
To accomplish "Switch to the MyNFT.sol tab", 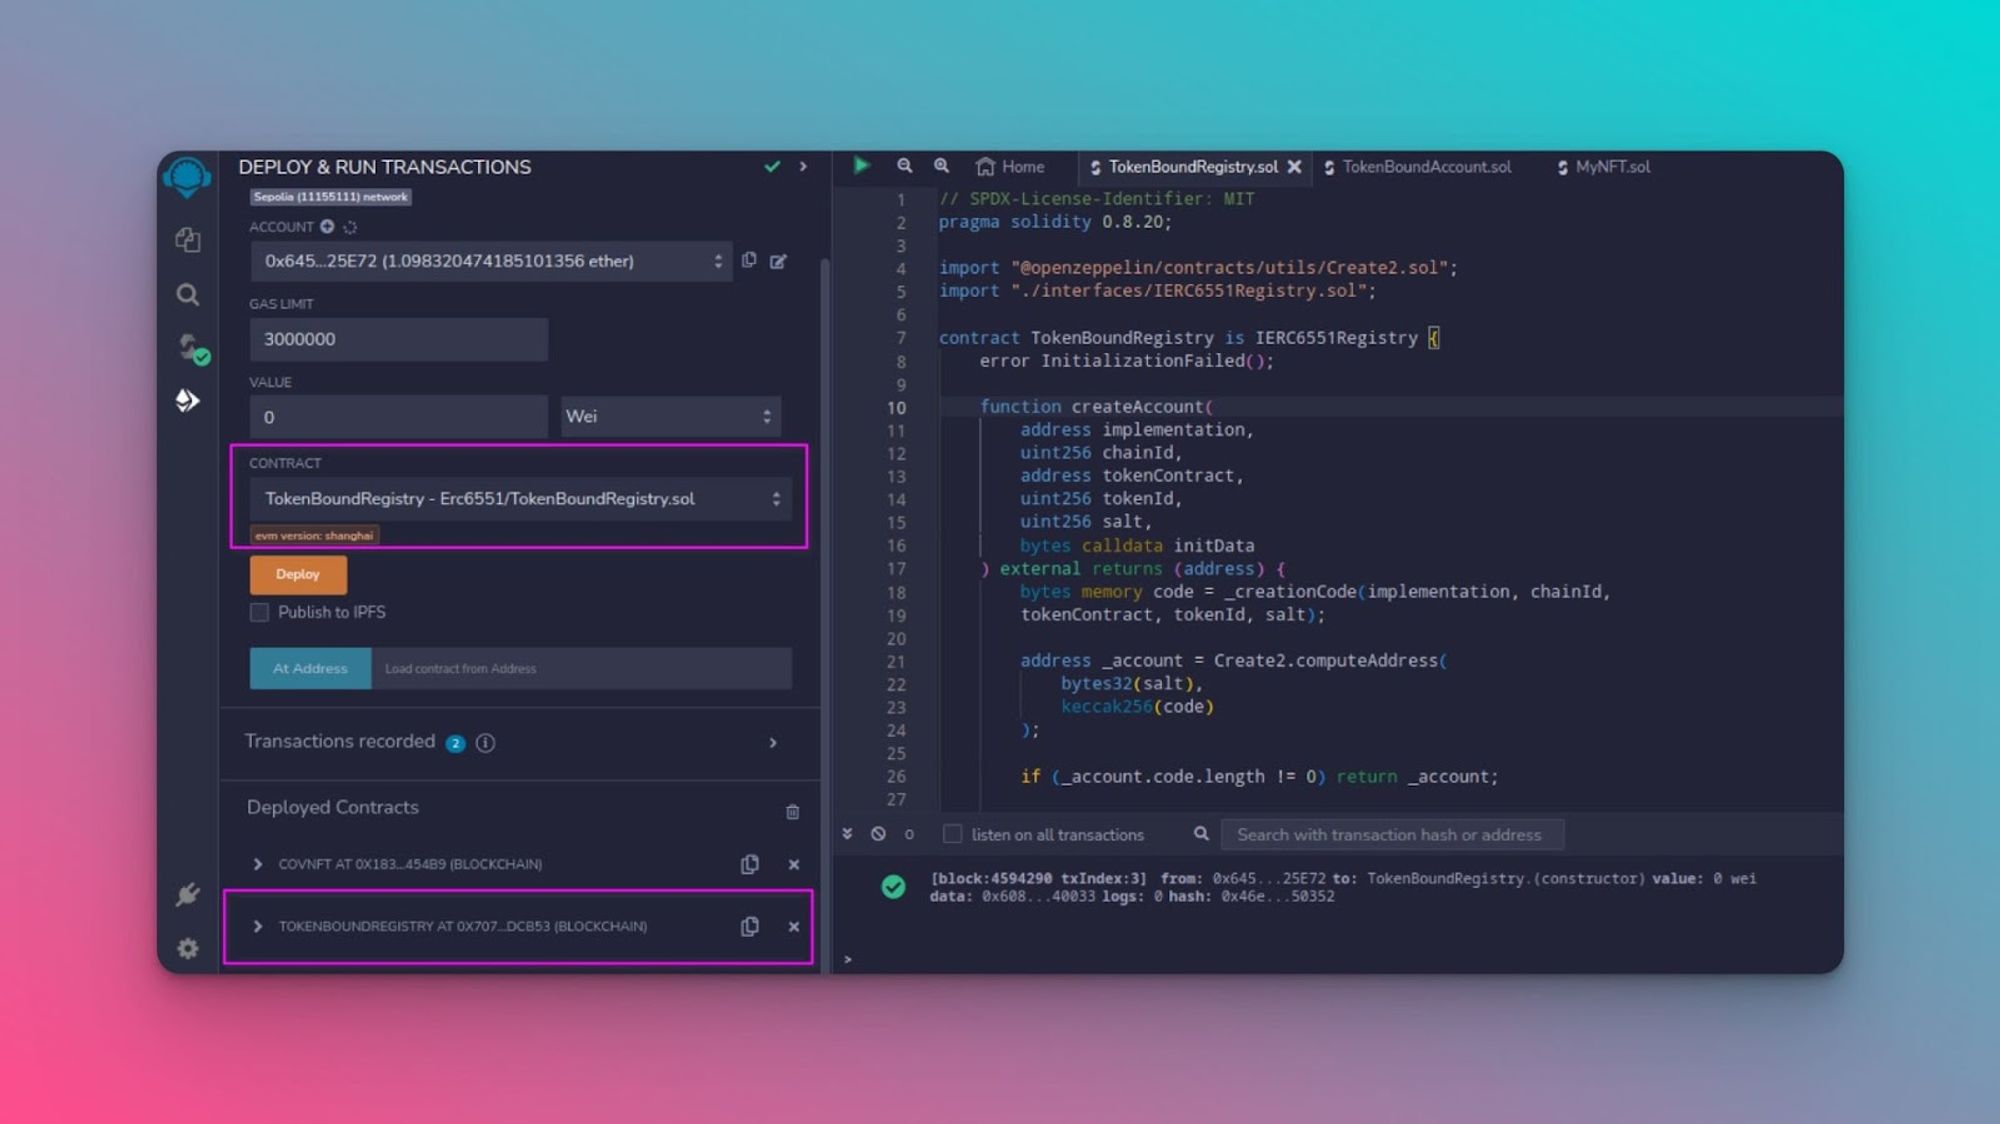I will (1603, 167).
